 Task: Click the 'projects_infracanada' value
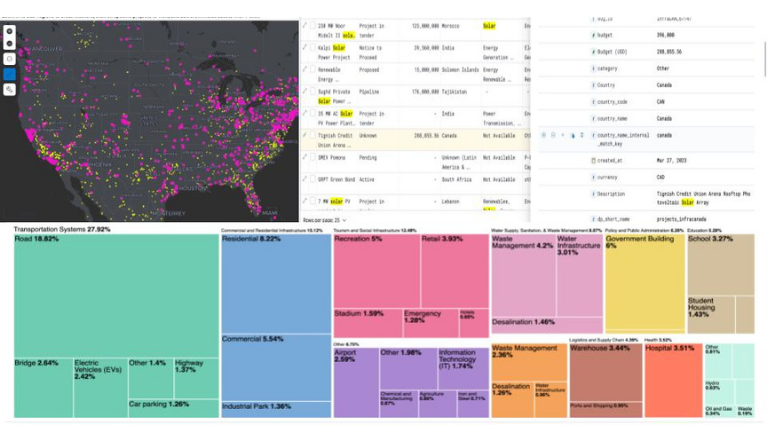[681, 219]
